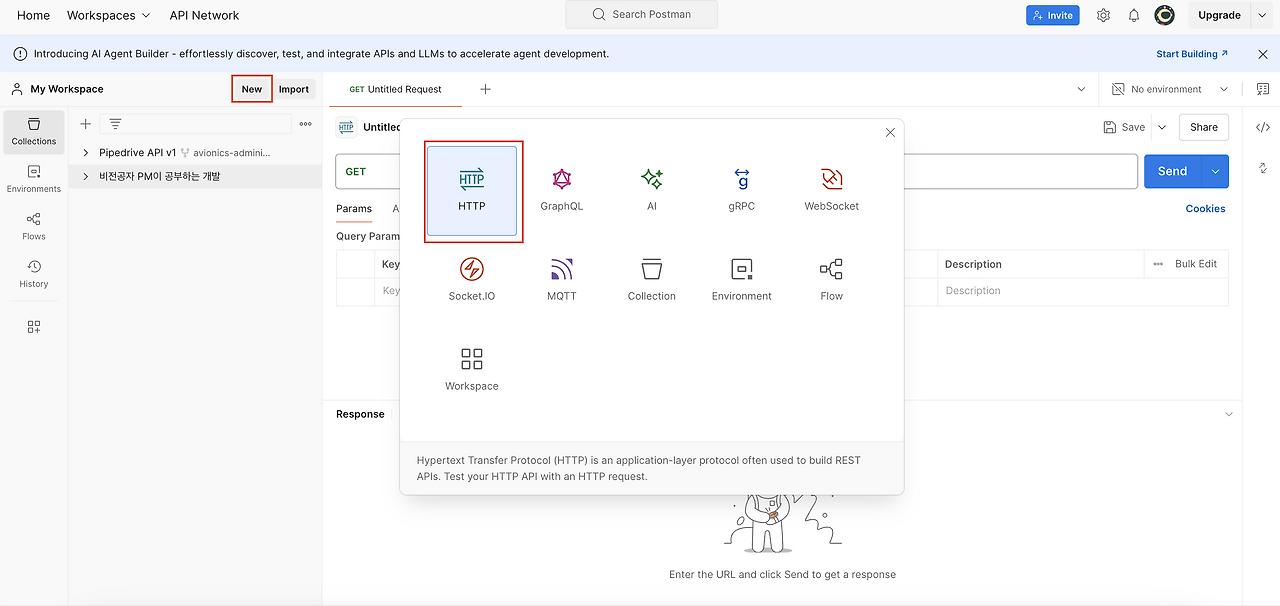Open Collections sidebar panel
Screen dimensions: 1280x606
34,131
